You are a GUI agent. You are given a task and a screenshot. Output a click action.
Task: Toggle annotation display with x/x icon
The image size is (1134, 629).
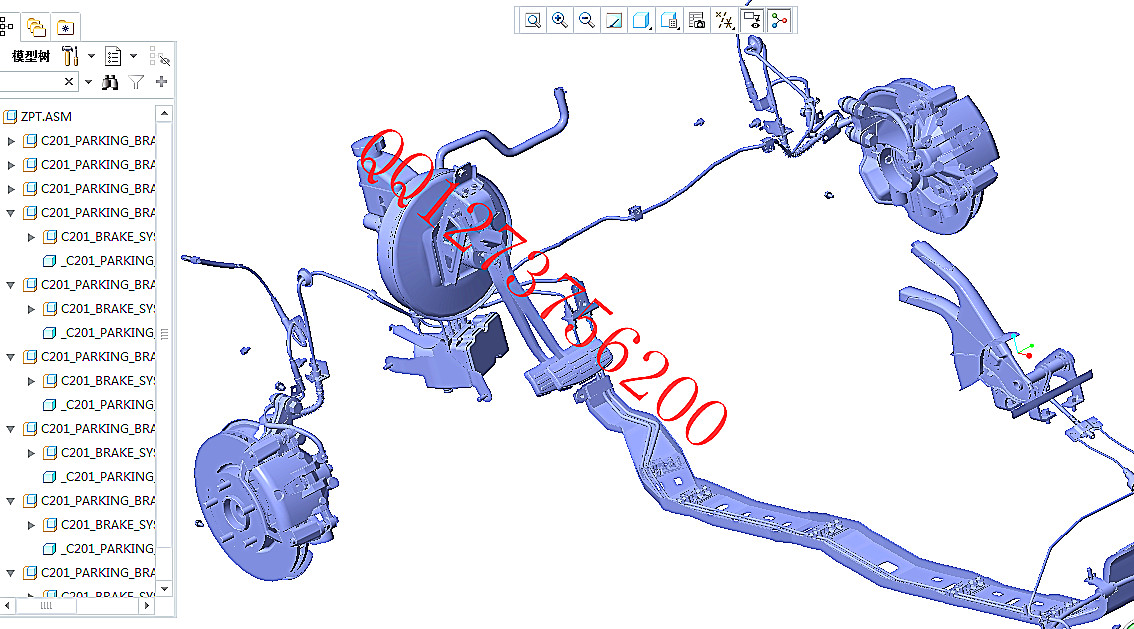[x=725, y=20]
